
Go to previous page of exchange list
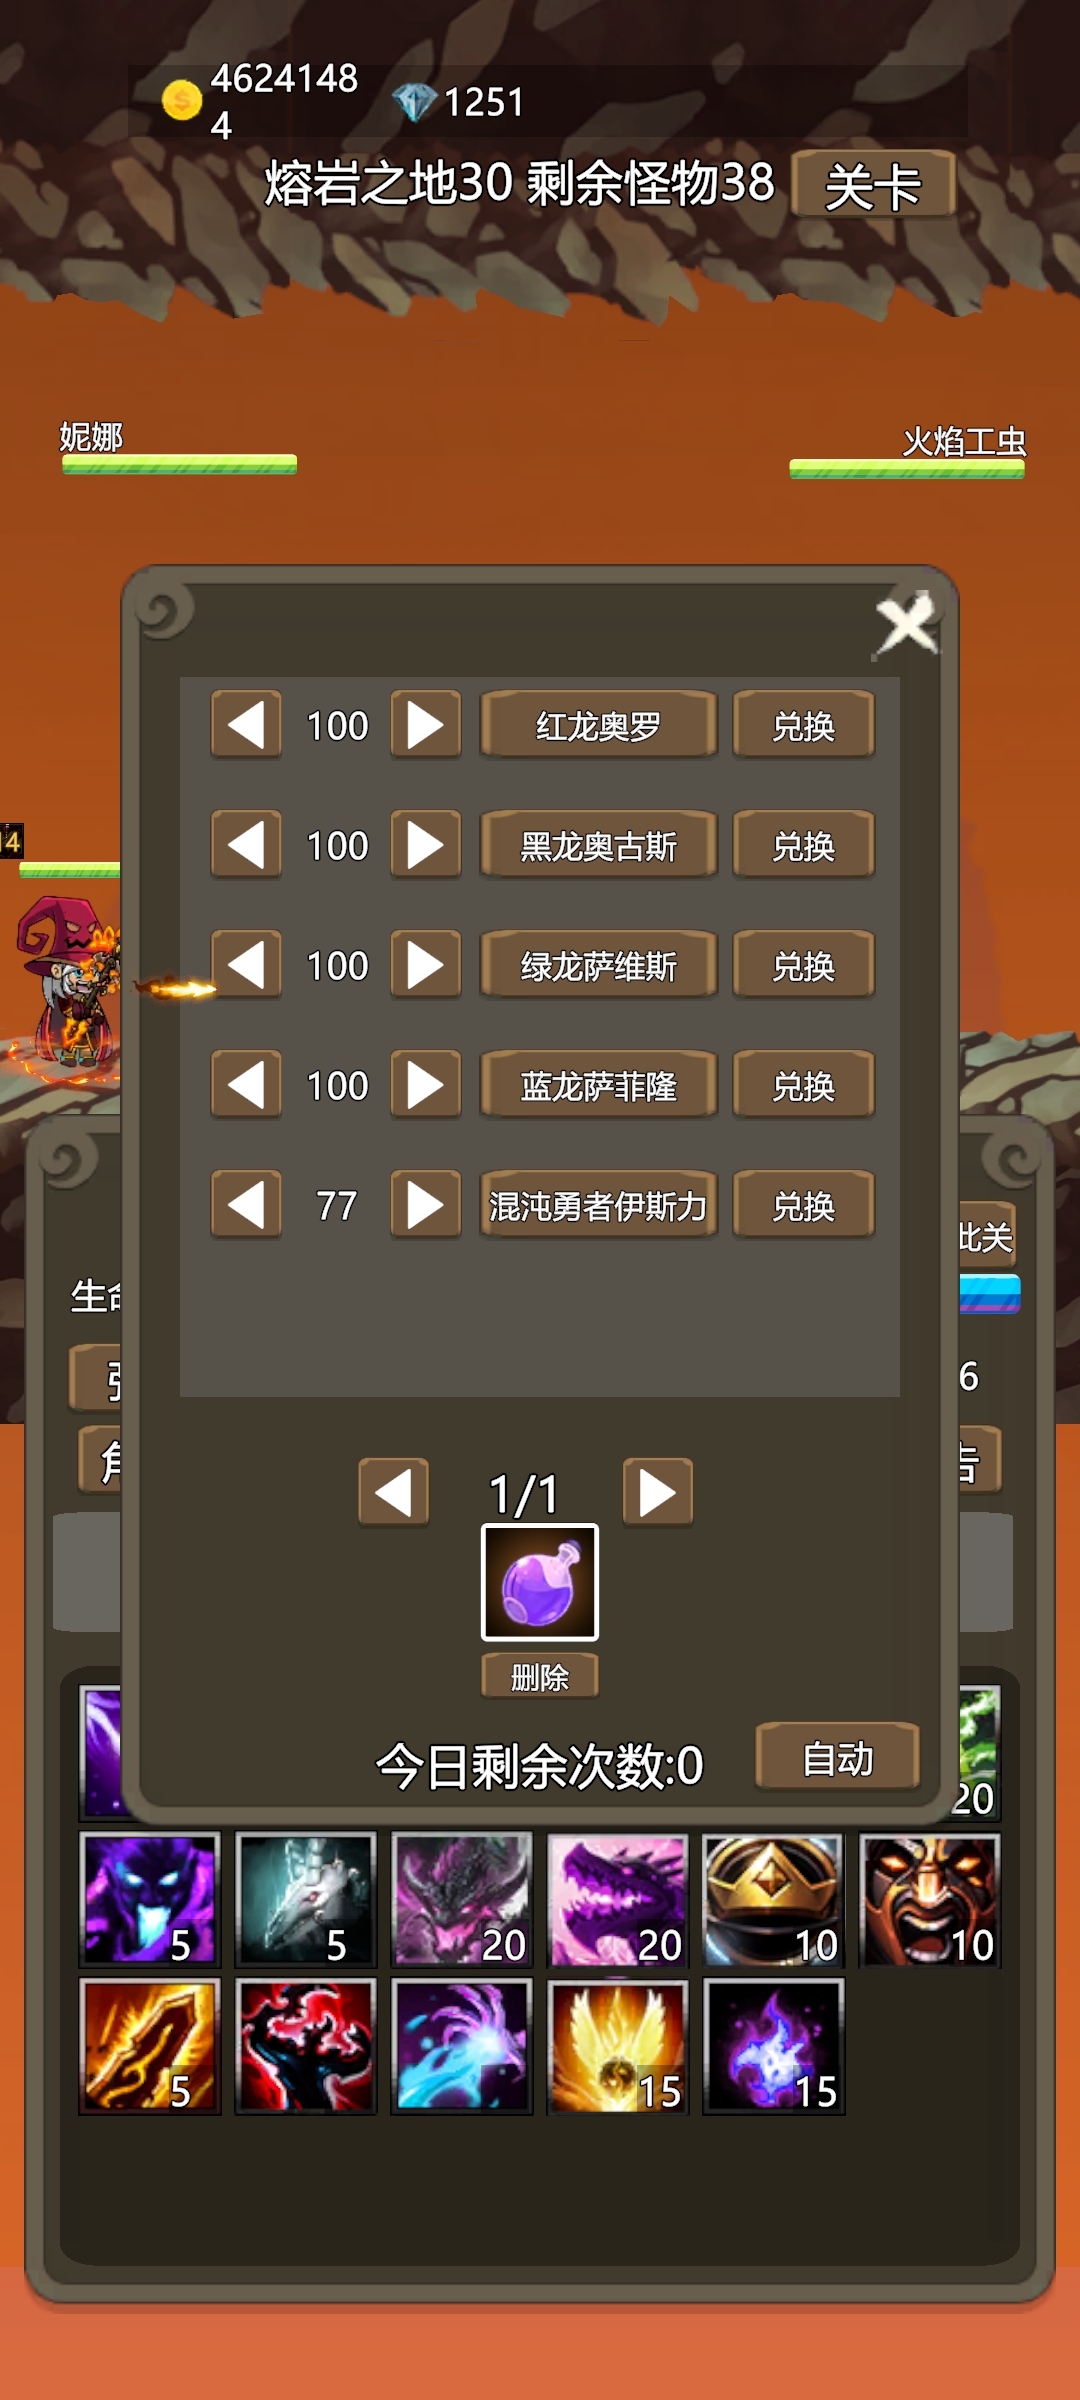pos(394,1492)
